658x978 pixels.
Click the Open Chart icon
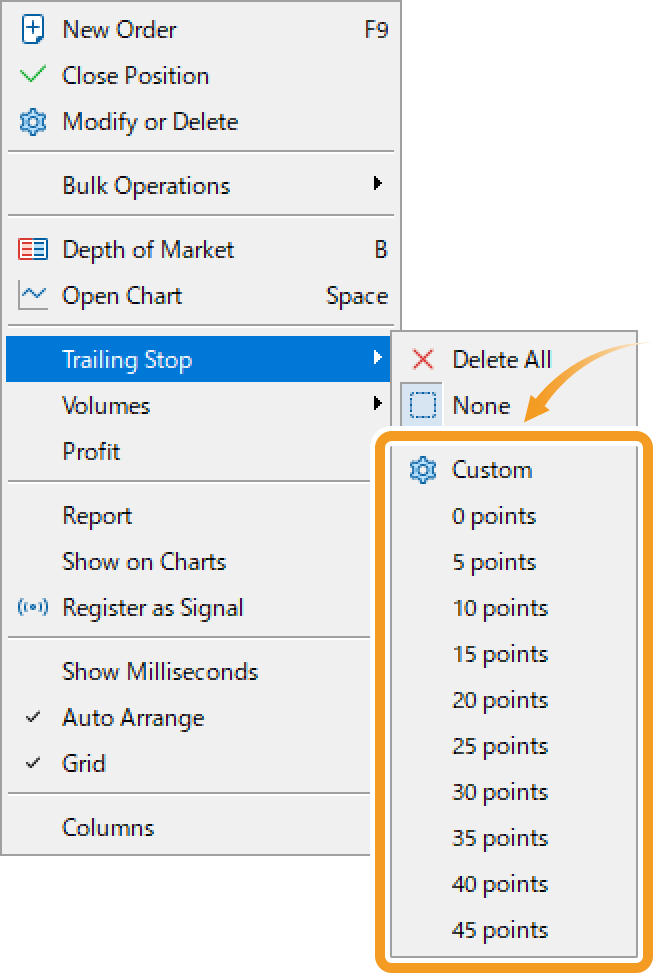click(x=31, y=296)
